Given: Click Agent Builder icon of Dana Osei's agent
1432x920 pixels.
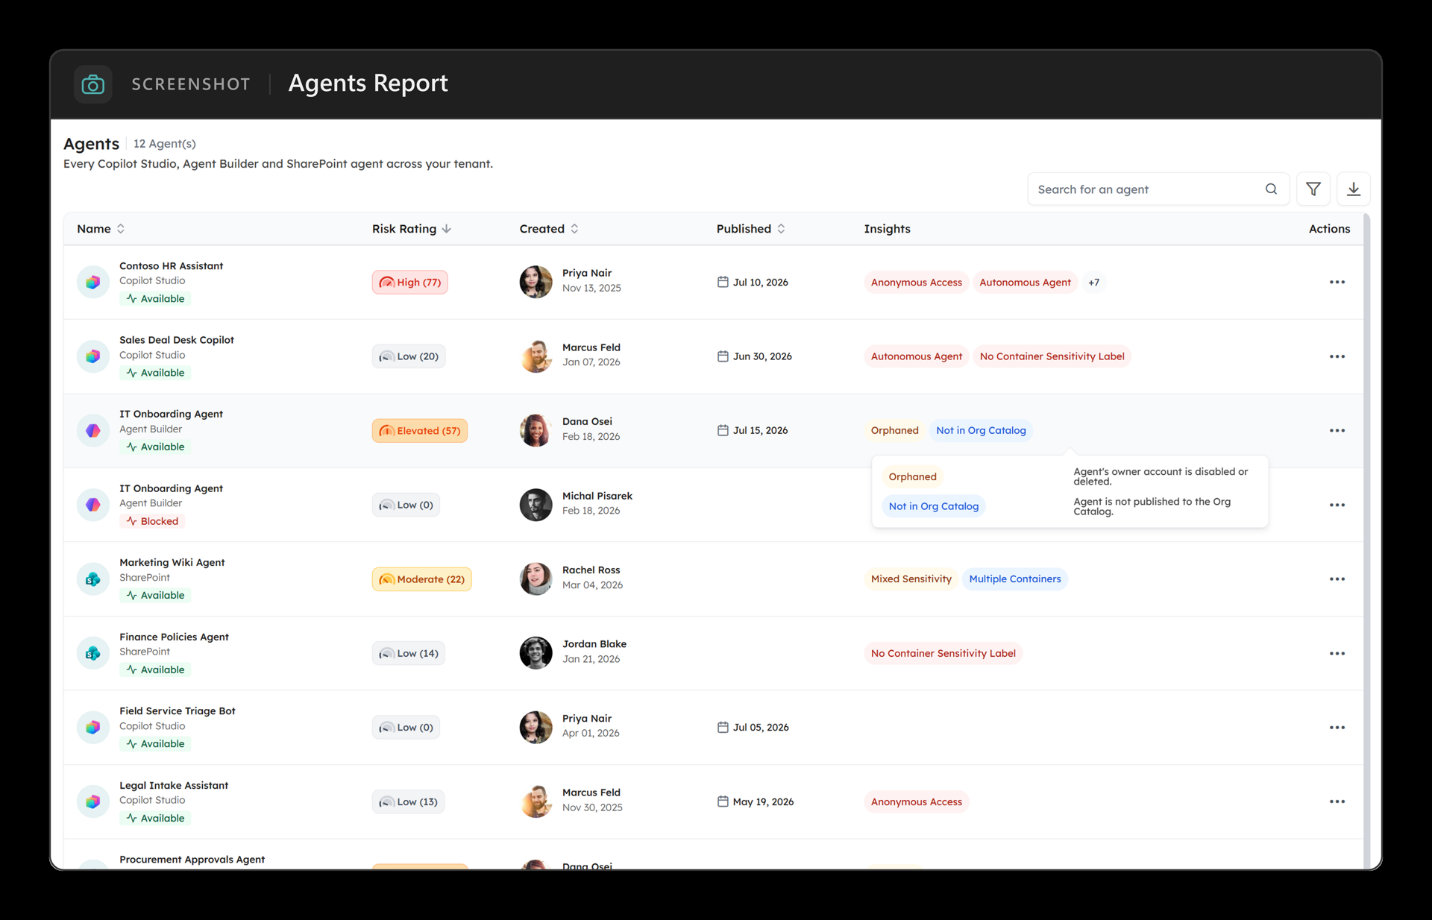Looking at the screenshot, I should point(93,430).
